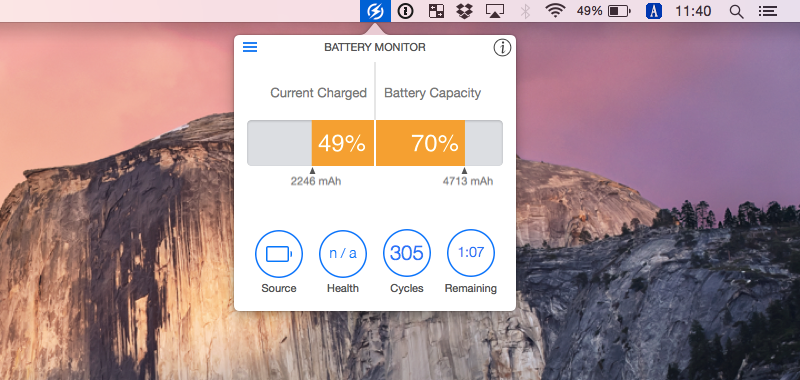Click the Health label
Viewport: 800px width, 380px height.
click(343, 288)
